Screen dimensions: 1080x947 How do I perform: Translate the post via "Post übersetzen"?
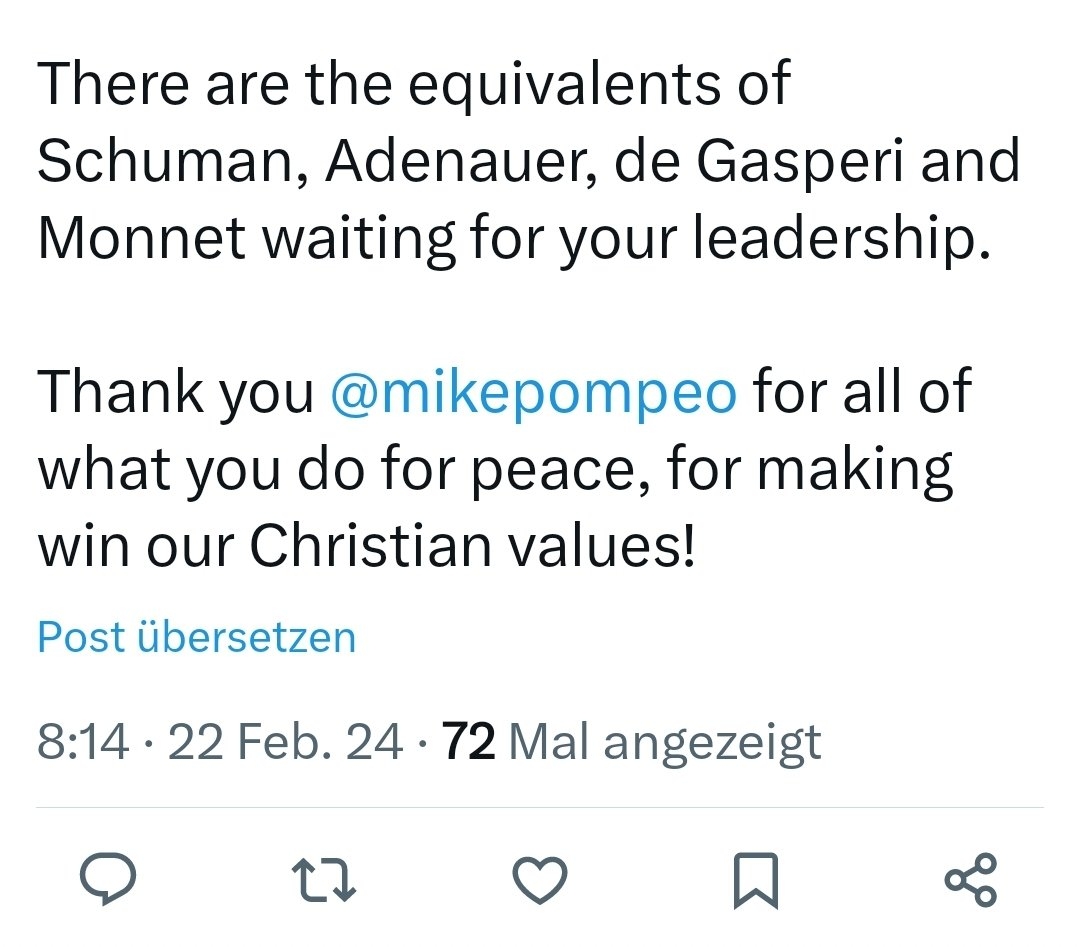tap(196, 637)
